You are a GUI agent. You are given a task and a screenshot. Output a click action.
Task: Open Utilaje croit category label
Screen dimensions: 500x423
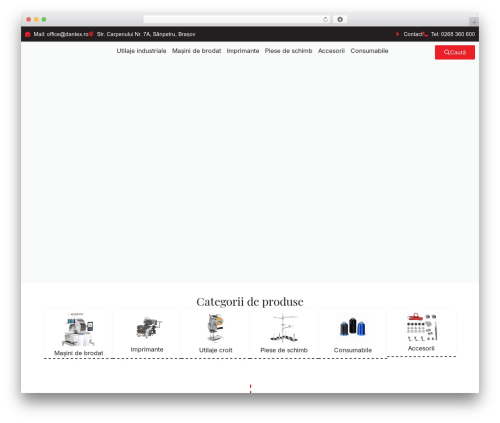[x=216, y=350]
